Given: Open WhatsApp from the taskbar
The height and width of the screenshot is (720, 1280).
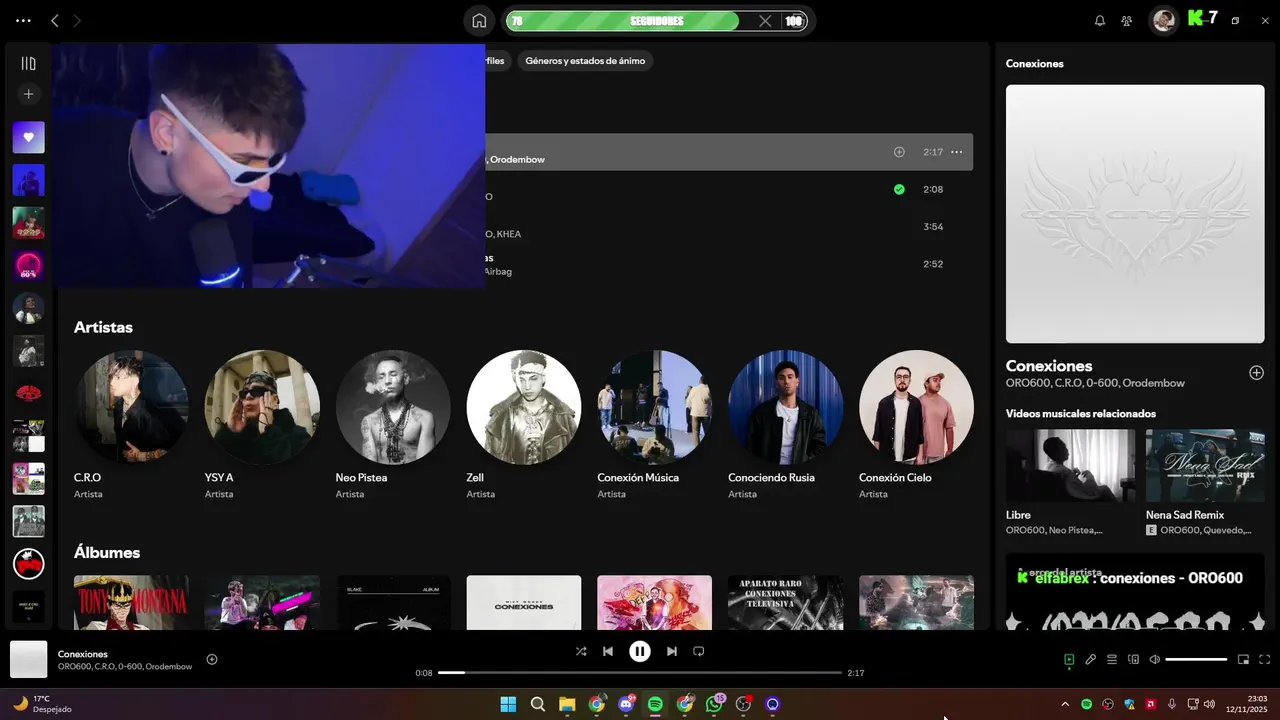Looking at the screenshot, I should (x=714, y=704).
